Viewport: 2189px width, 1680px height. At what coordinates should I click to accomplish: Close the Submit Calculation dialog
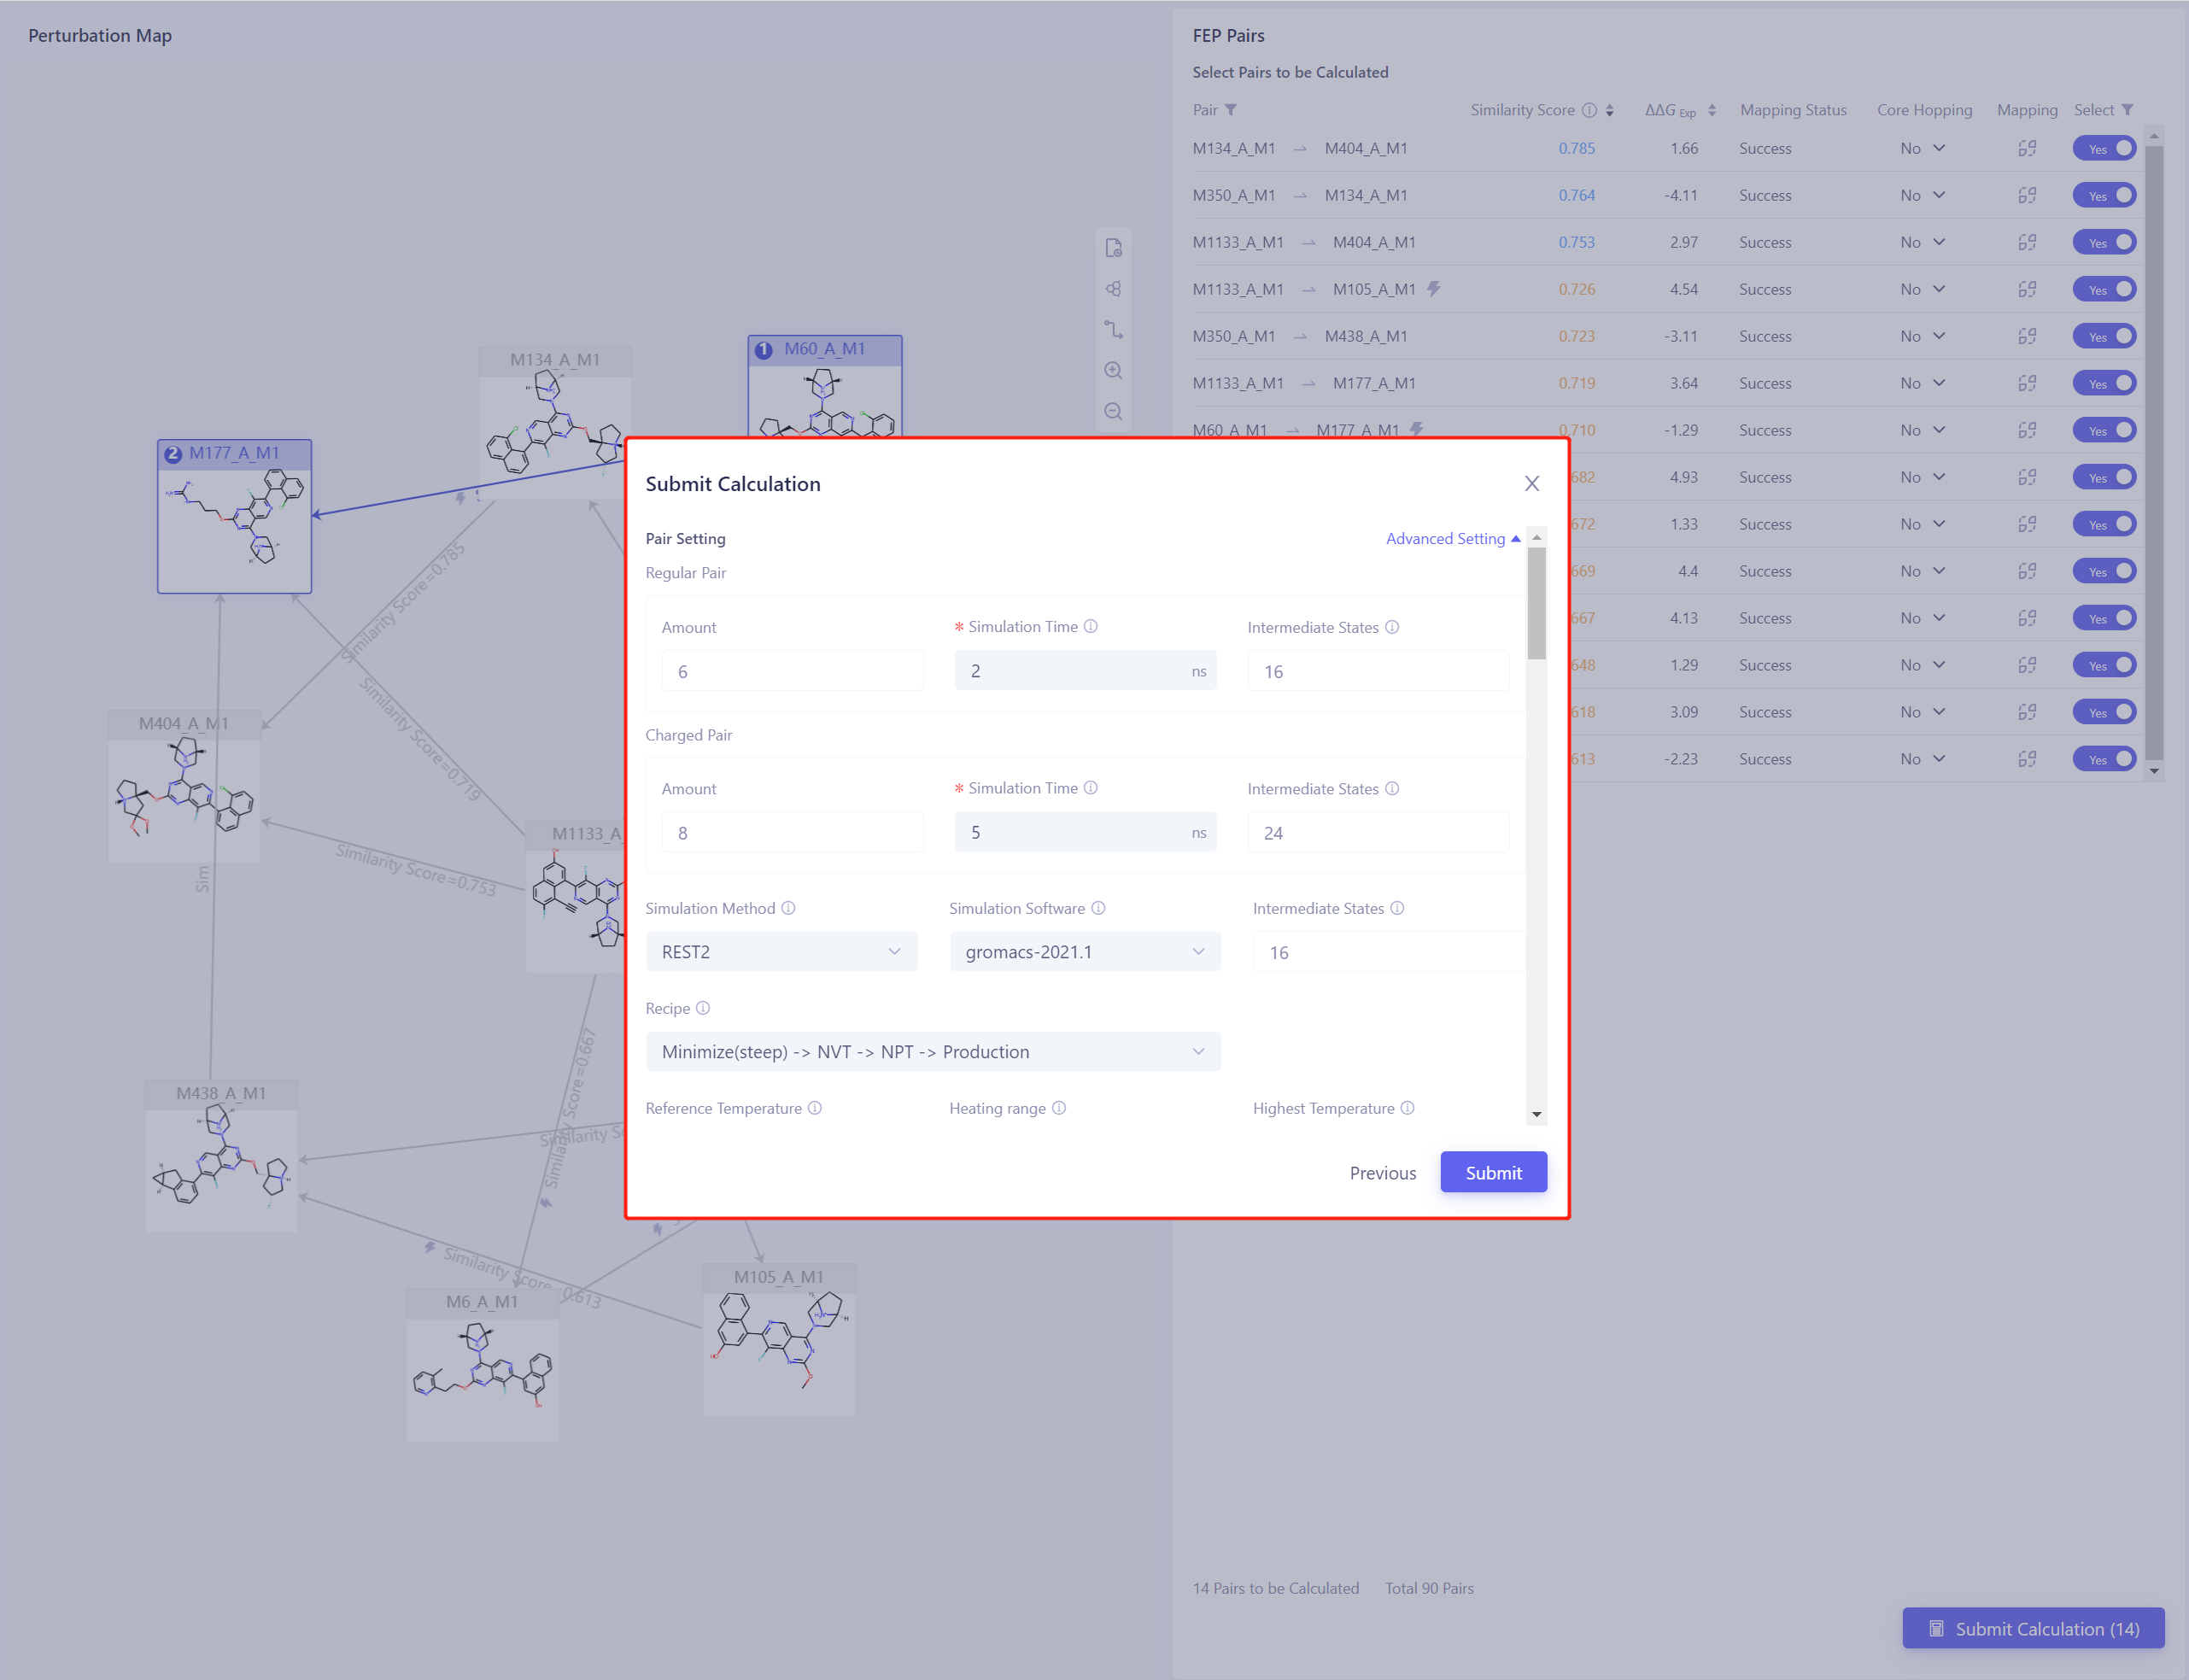pos(1531,484)
